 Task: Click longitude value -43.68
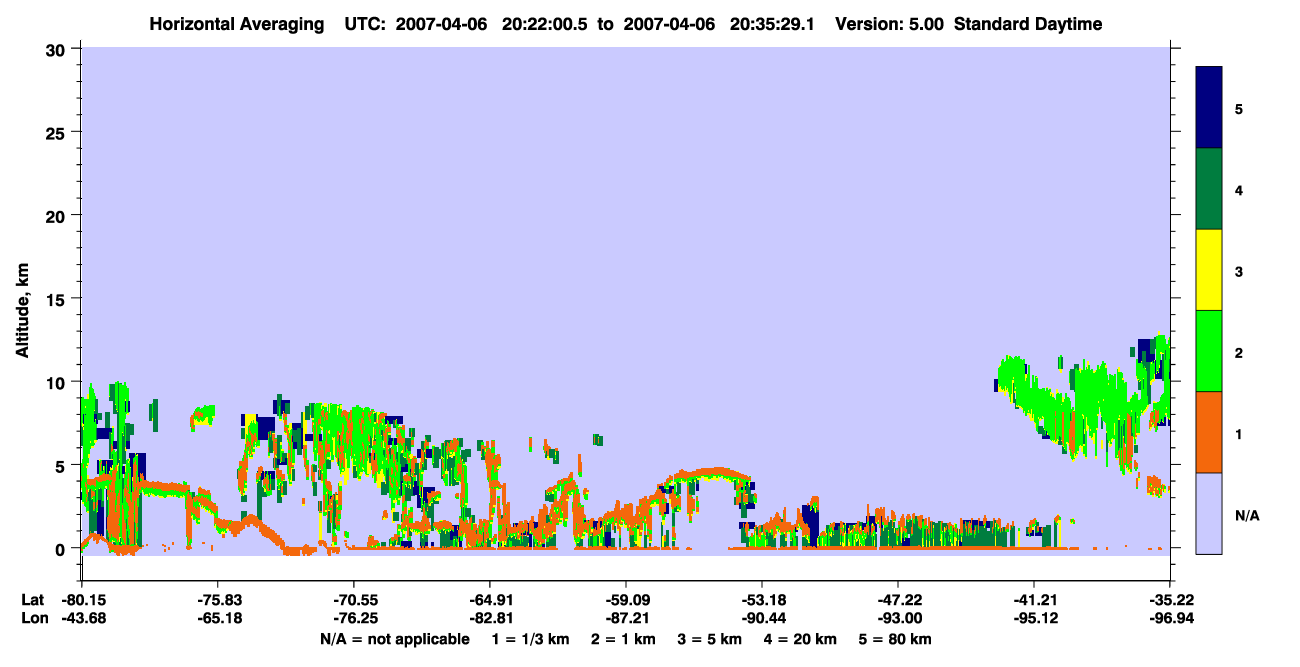(82, 618)
